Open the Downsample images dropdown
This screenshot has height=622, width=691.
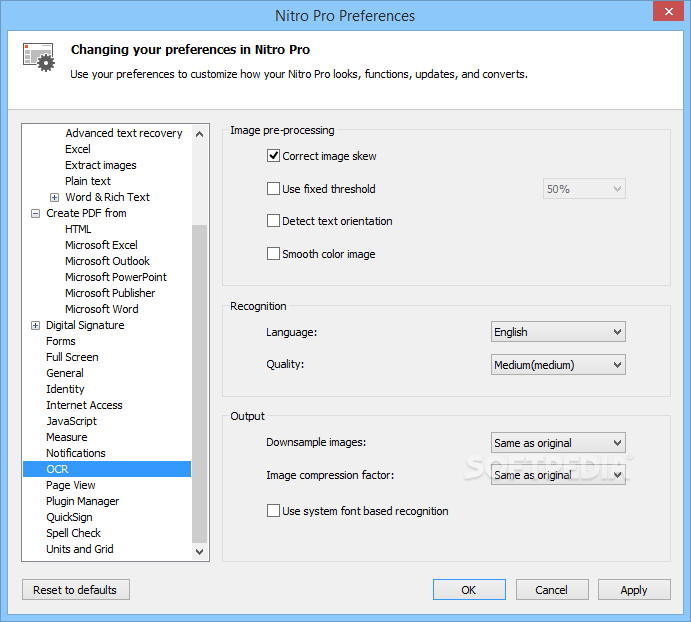[558, 442]
